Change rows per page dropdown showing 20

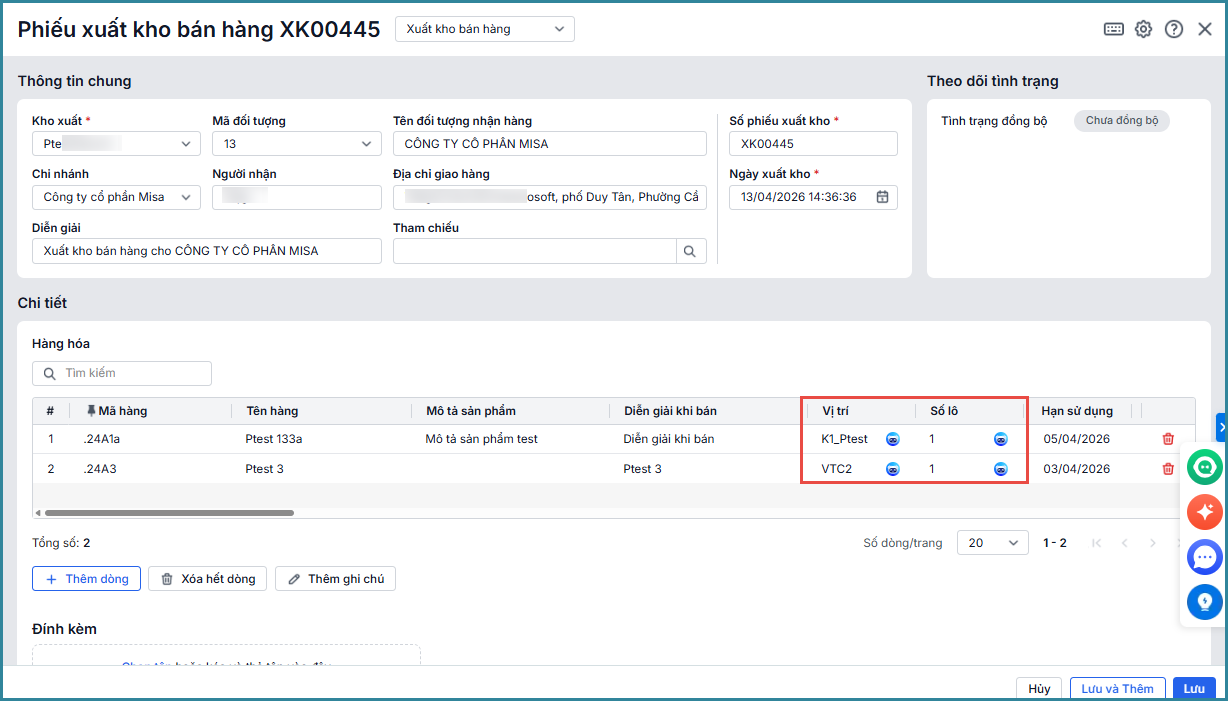[992, 543]
